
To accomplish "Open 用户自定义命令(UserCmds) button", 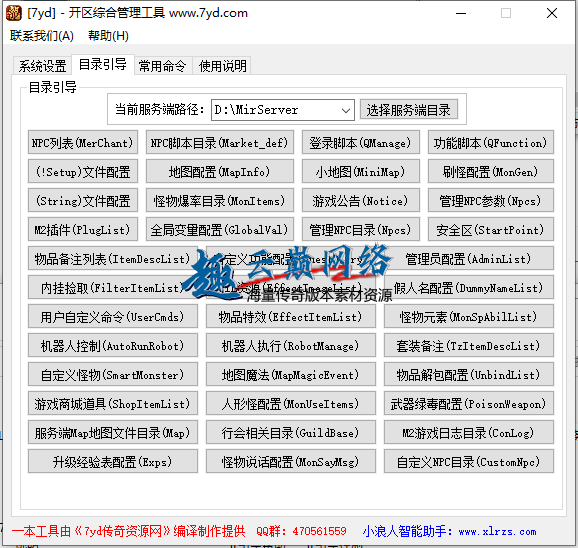I will click(x=113, y=317).
